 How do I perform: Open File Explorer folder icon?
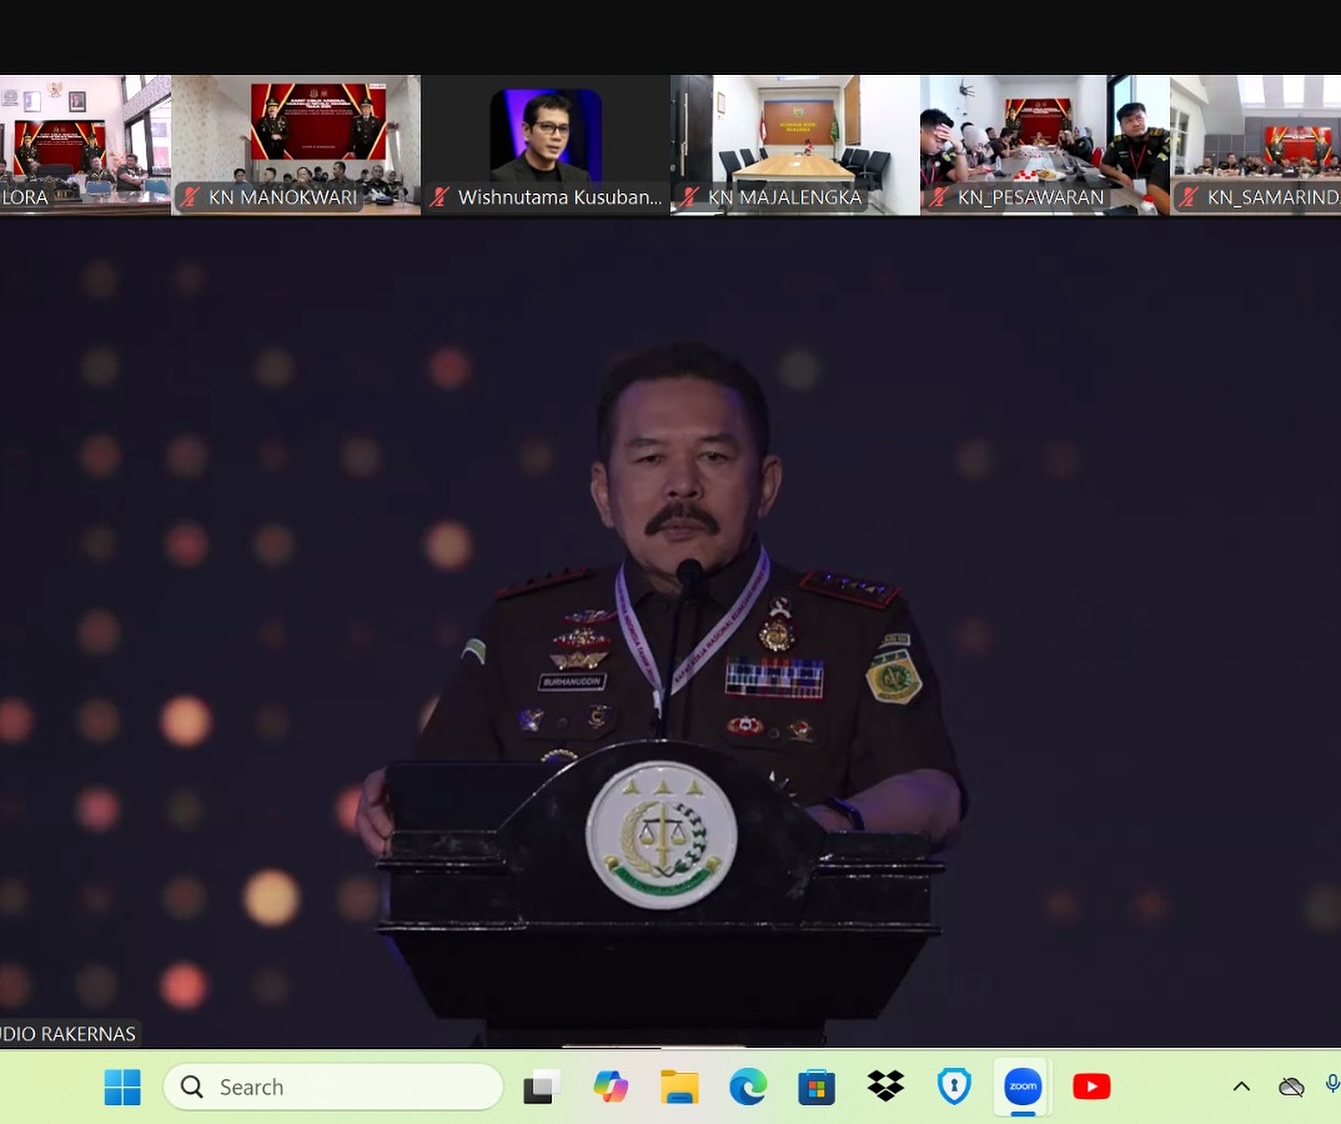pos(679,1086)
